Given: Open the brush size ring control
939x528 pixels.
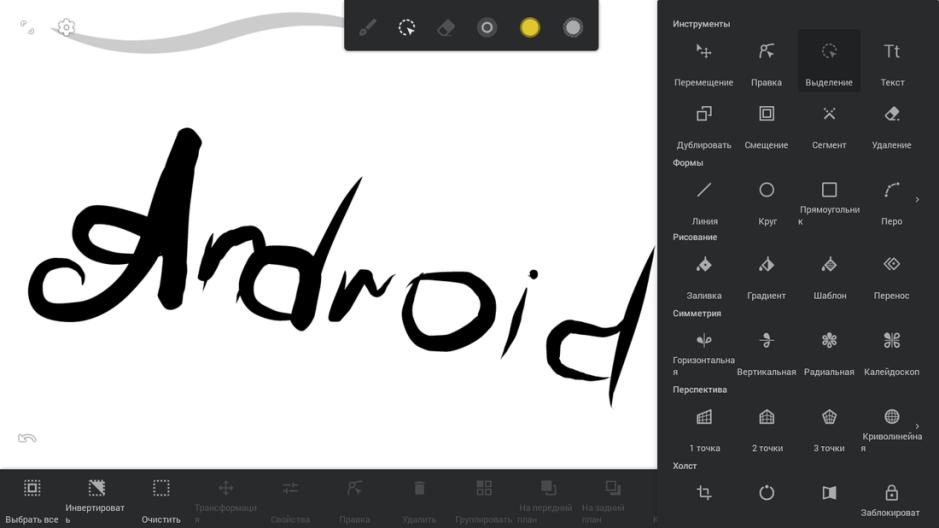Looking at the screenshot, I should pos(487,28).
